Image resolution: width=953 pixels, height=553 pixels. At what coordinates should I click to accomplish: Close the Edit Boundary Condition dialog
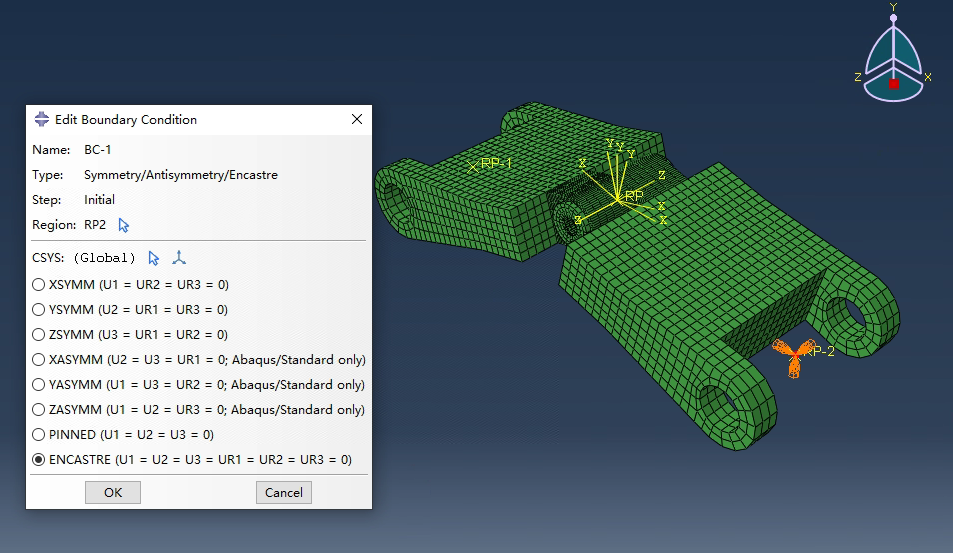pos(357,119)
